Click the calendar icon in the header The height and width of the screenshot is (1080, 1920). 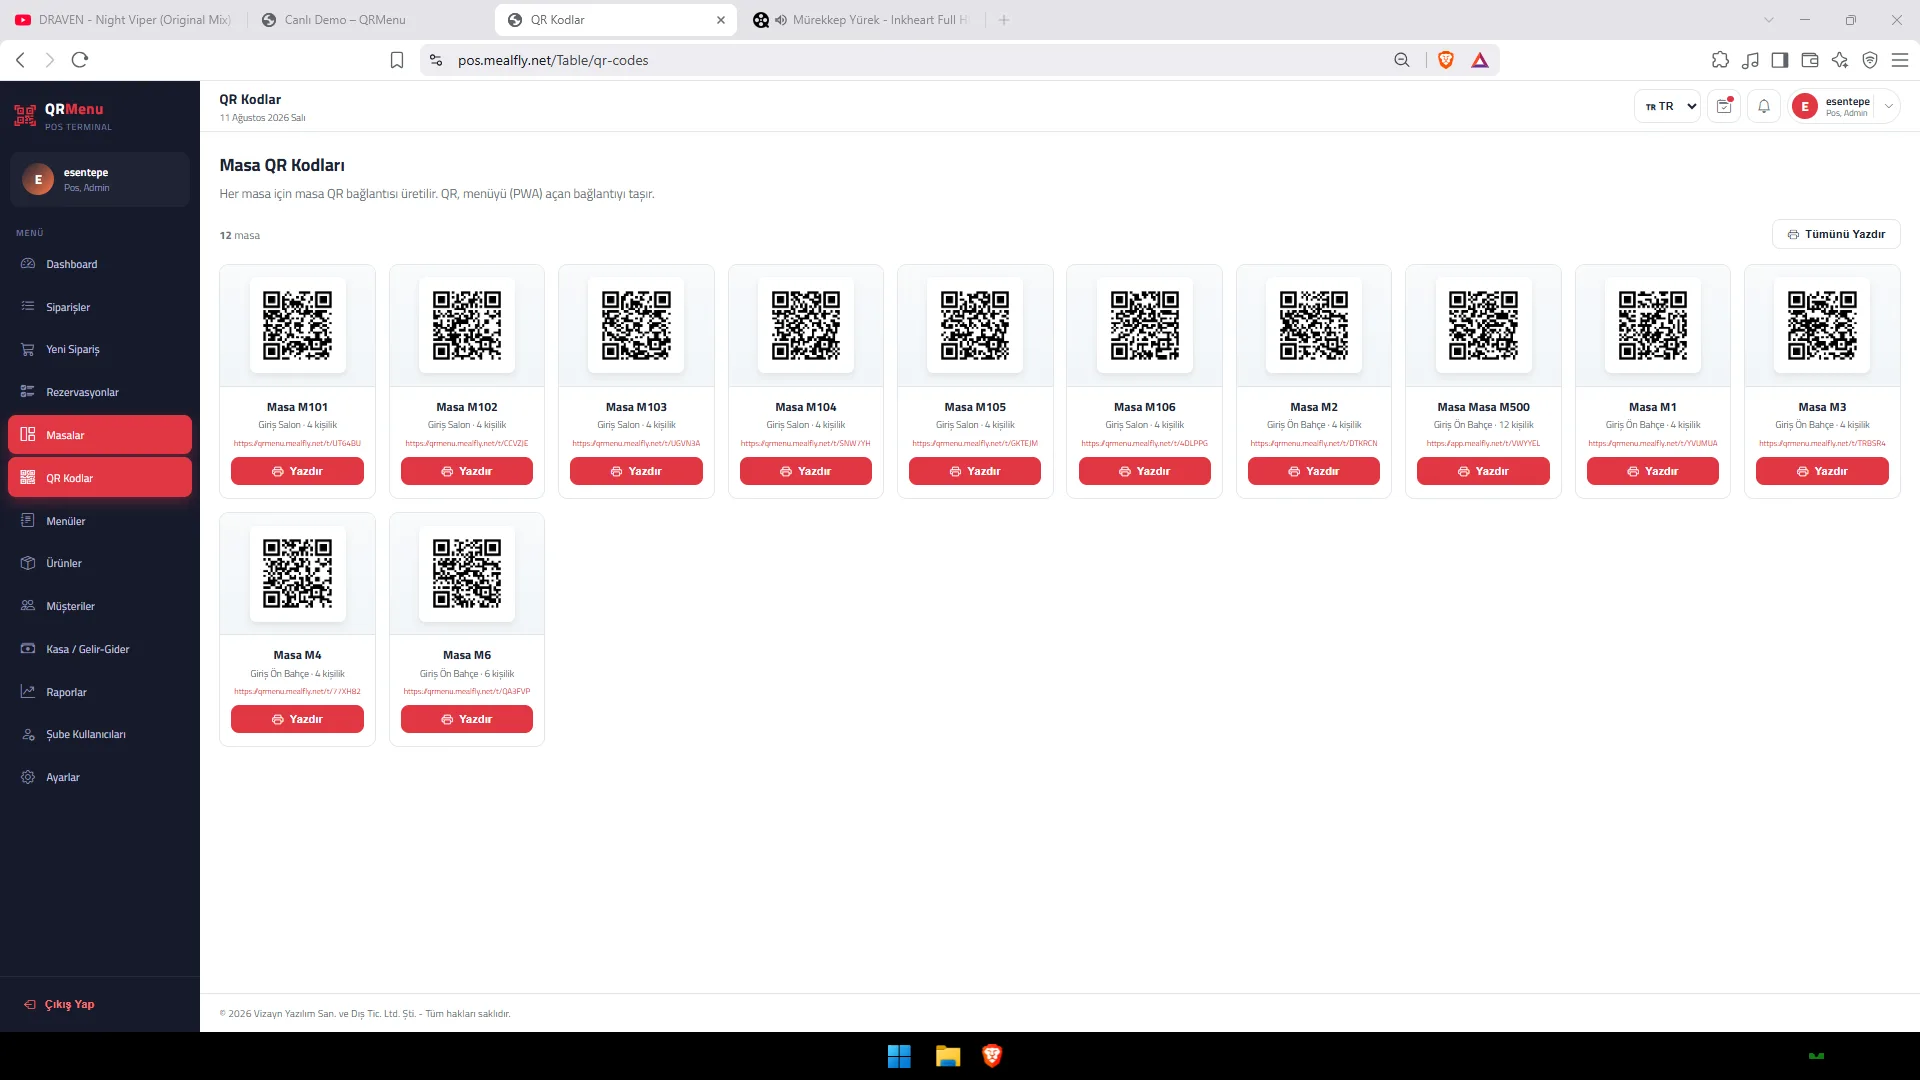[1724, 106]
